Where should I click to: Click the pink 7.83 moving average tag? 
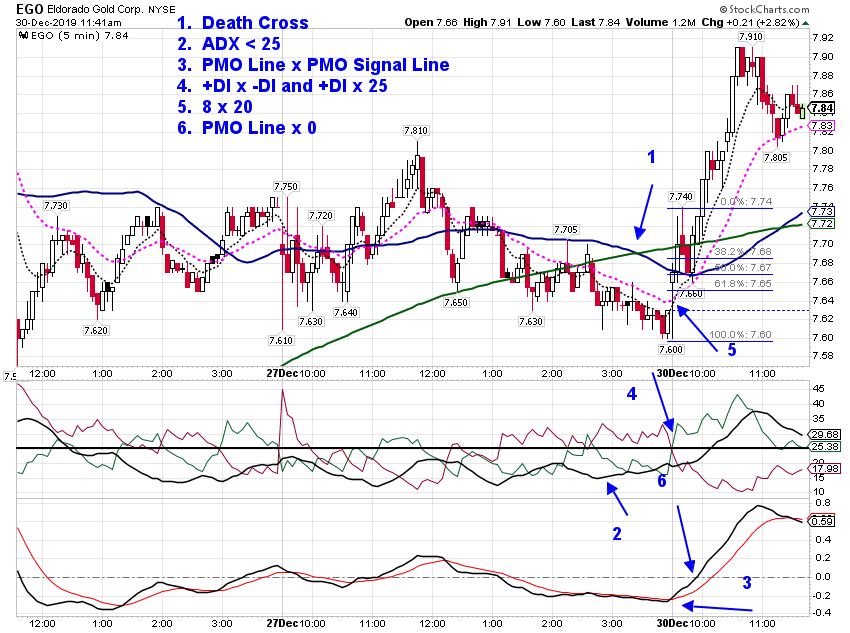(822, 126)
